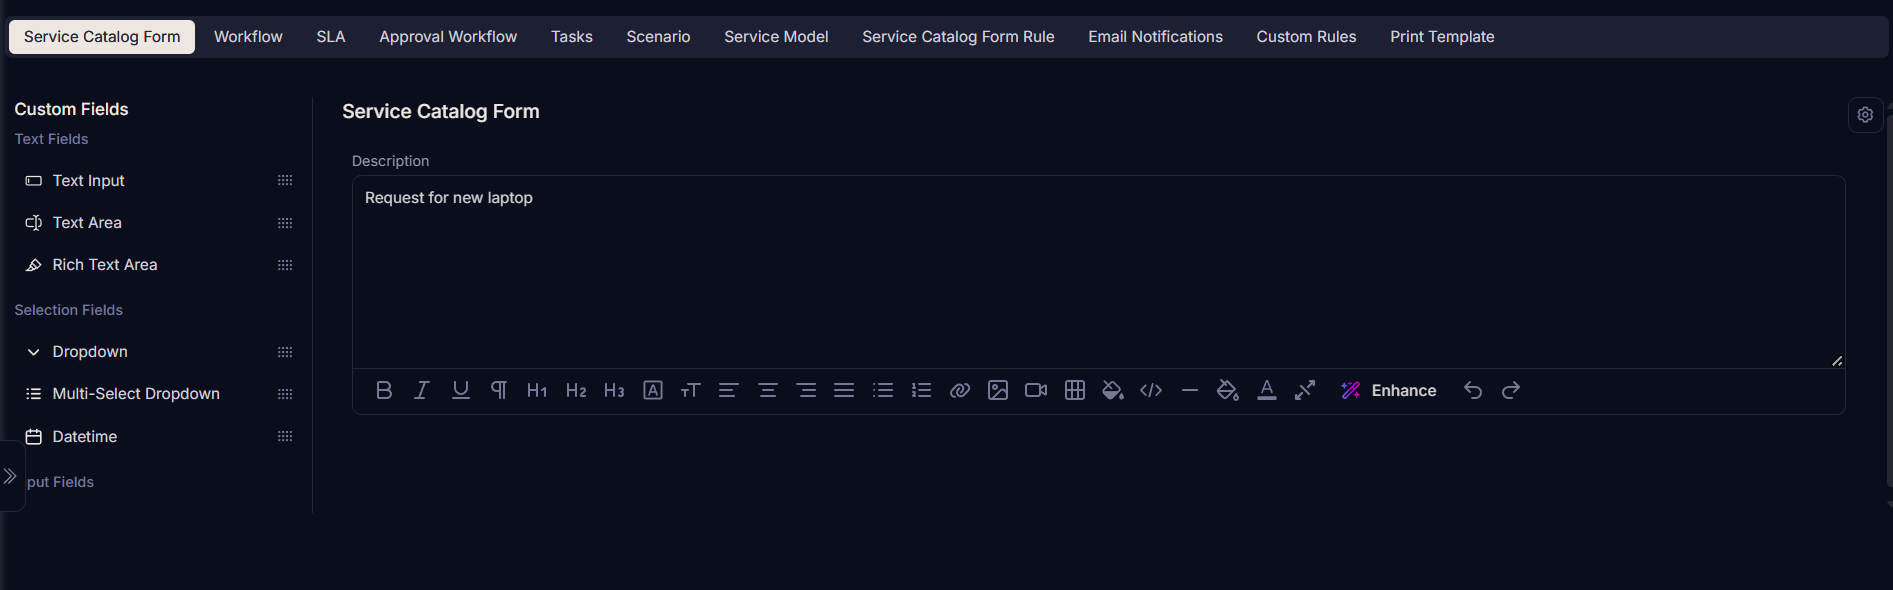Expand editor to fullscreen

[1305, 390]
